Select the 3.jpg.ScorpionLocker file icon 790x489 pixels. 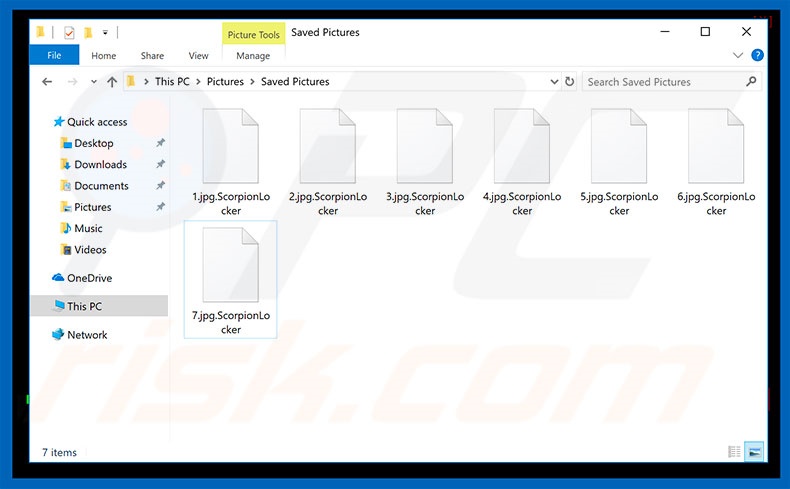point(425,146)
